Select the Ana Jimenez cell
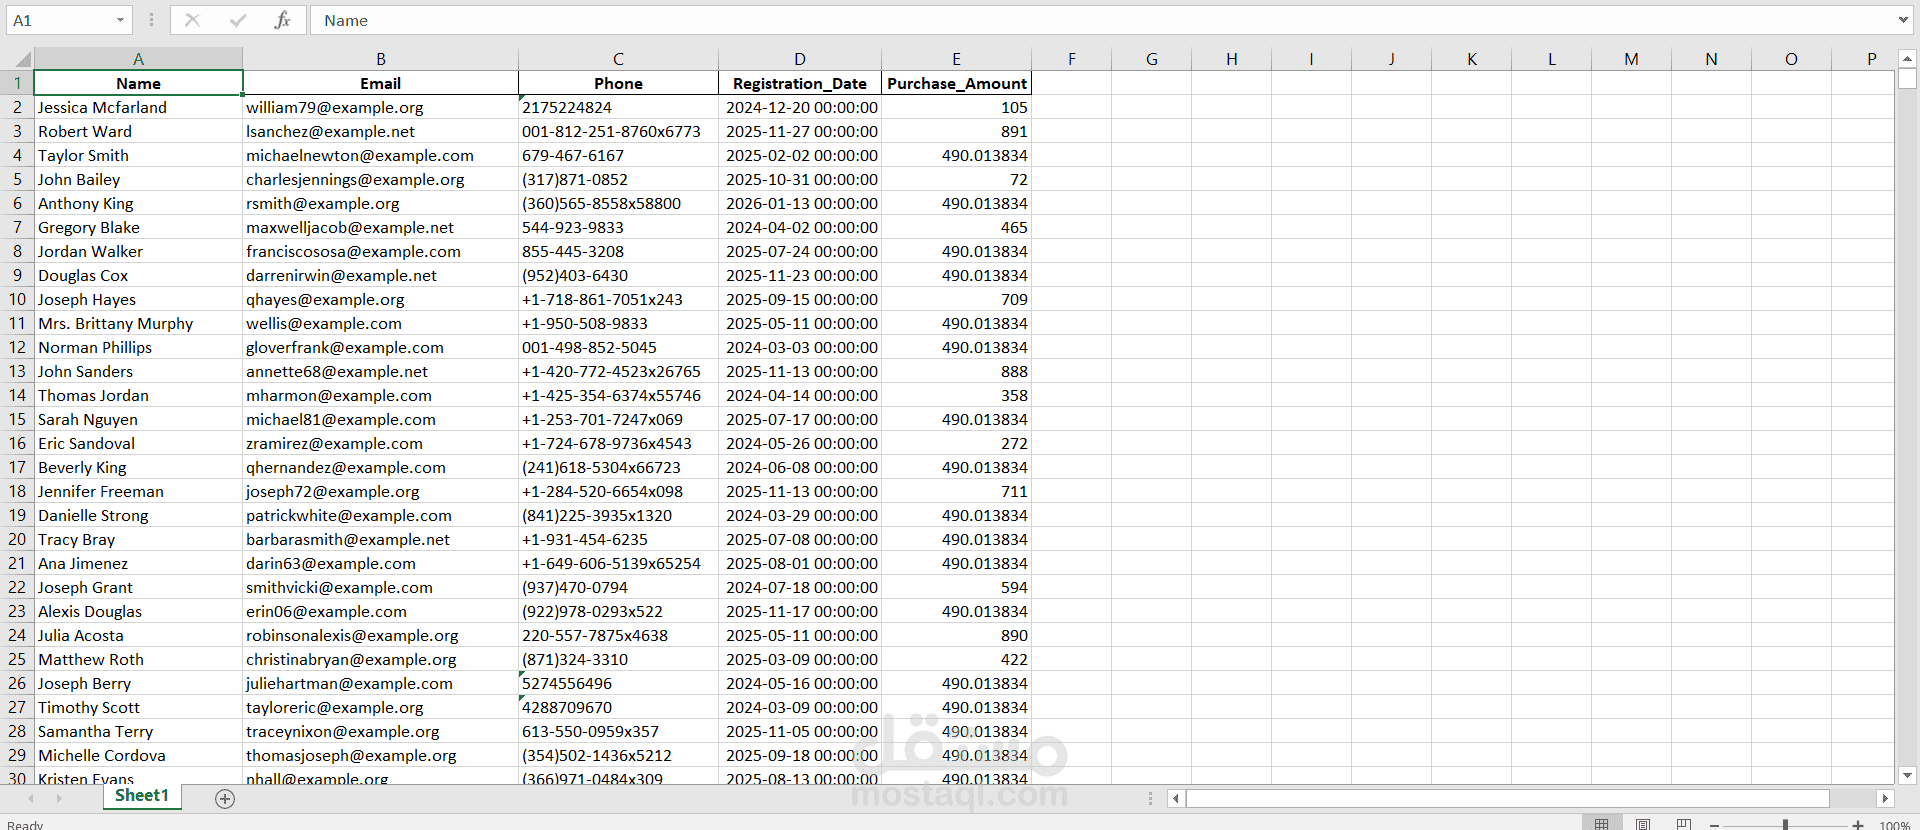 click(x=138, y=563)
